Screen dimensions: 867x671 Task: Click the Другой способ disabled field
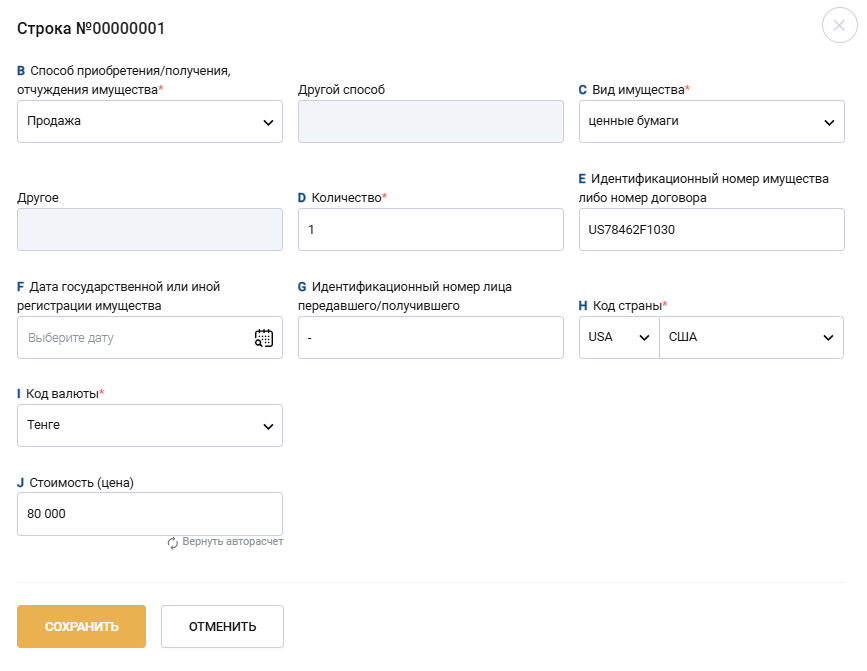click(431, 122)
